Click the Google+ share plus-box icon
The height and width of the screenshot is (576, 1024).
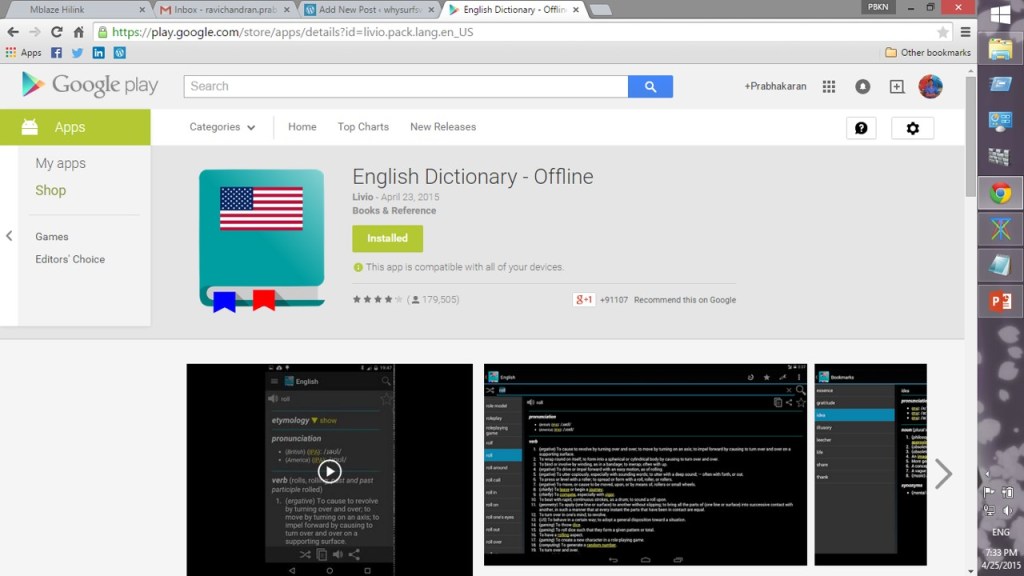click(897, 87)
